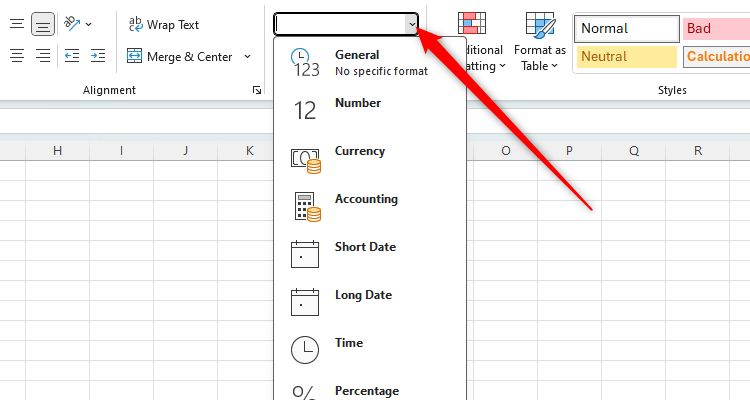Apply the Normal cell style
The image size is (750, 400).
click(627, 29)
